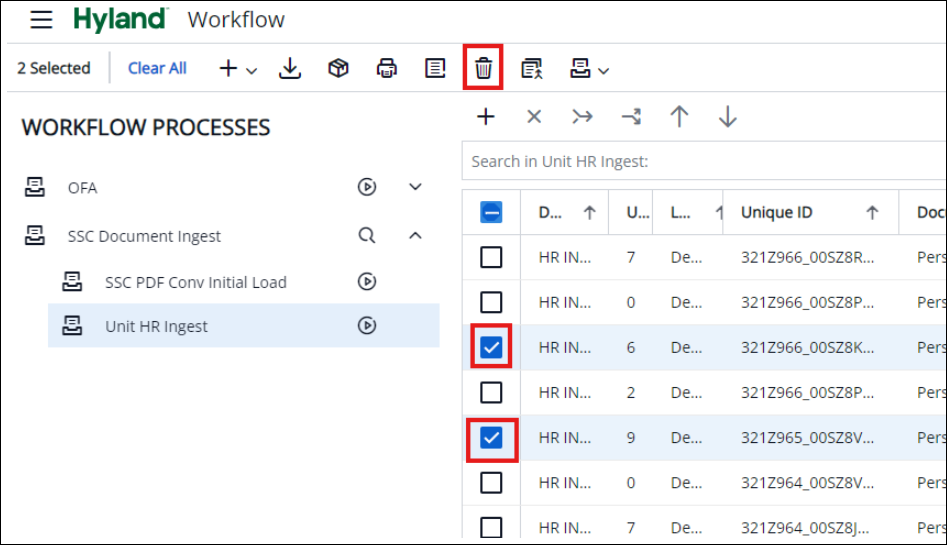Collapse the SSC Document Ingest chevron
Screen dimensions: 947x545
[415, 235]
